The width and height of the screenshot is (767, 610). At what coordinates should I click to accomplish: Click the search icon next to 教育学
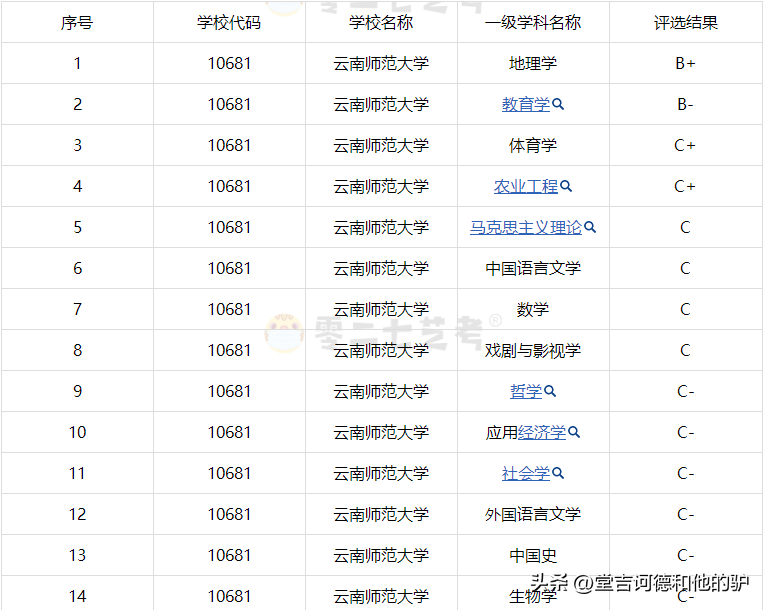click(559, 105)
